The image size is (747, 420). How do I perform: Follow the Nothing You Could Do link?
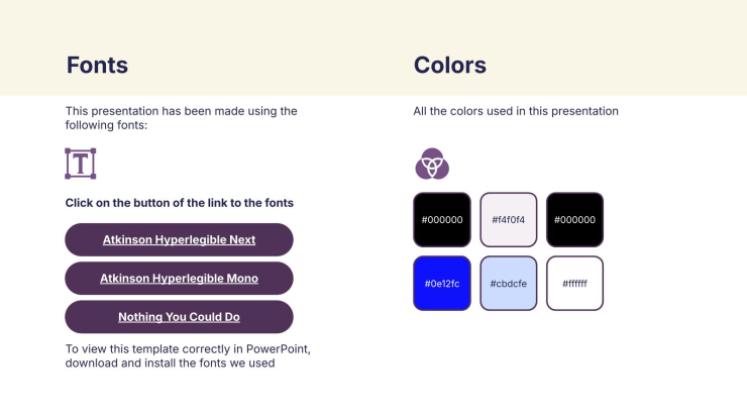click(179, 317)
